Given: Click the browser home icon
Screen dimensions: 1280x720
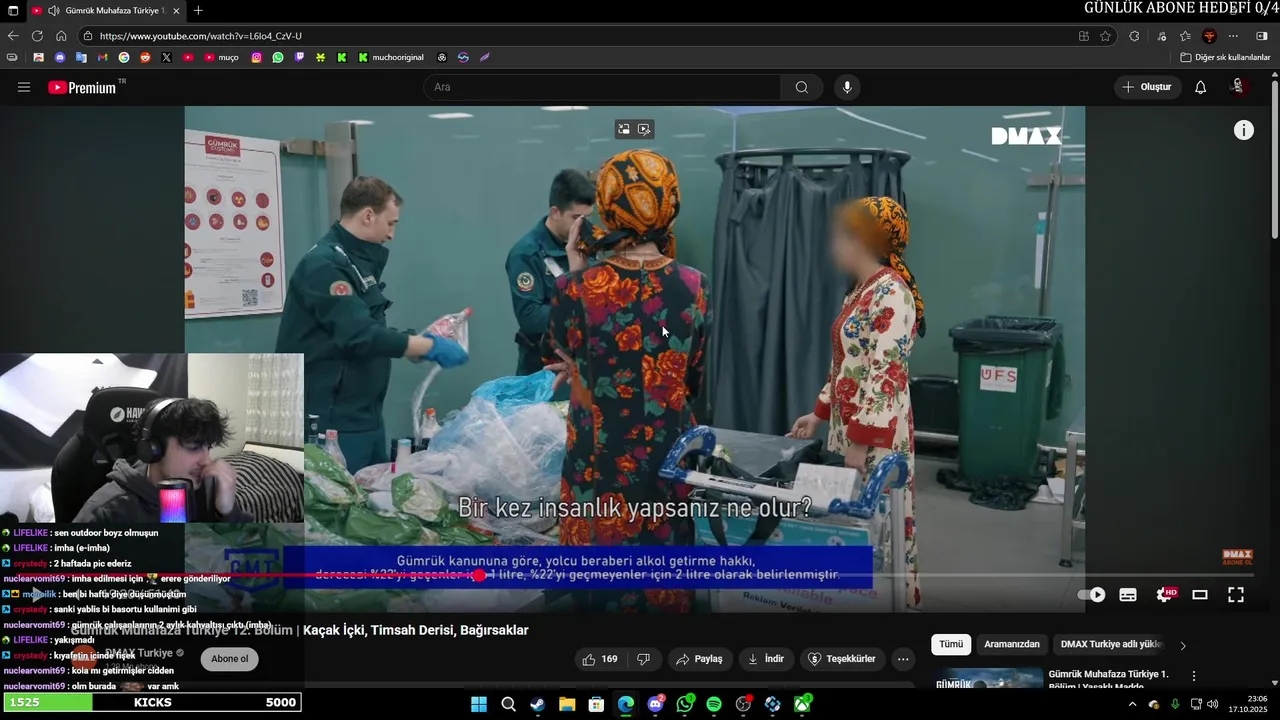Looking at the screenshot, I should pos(61,36).
